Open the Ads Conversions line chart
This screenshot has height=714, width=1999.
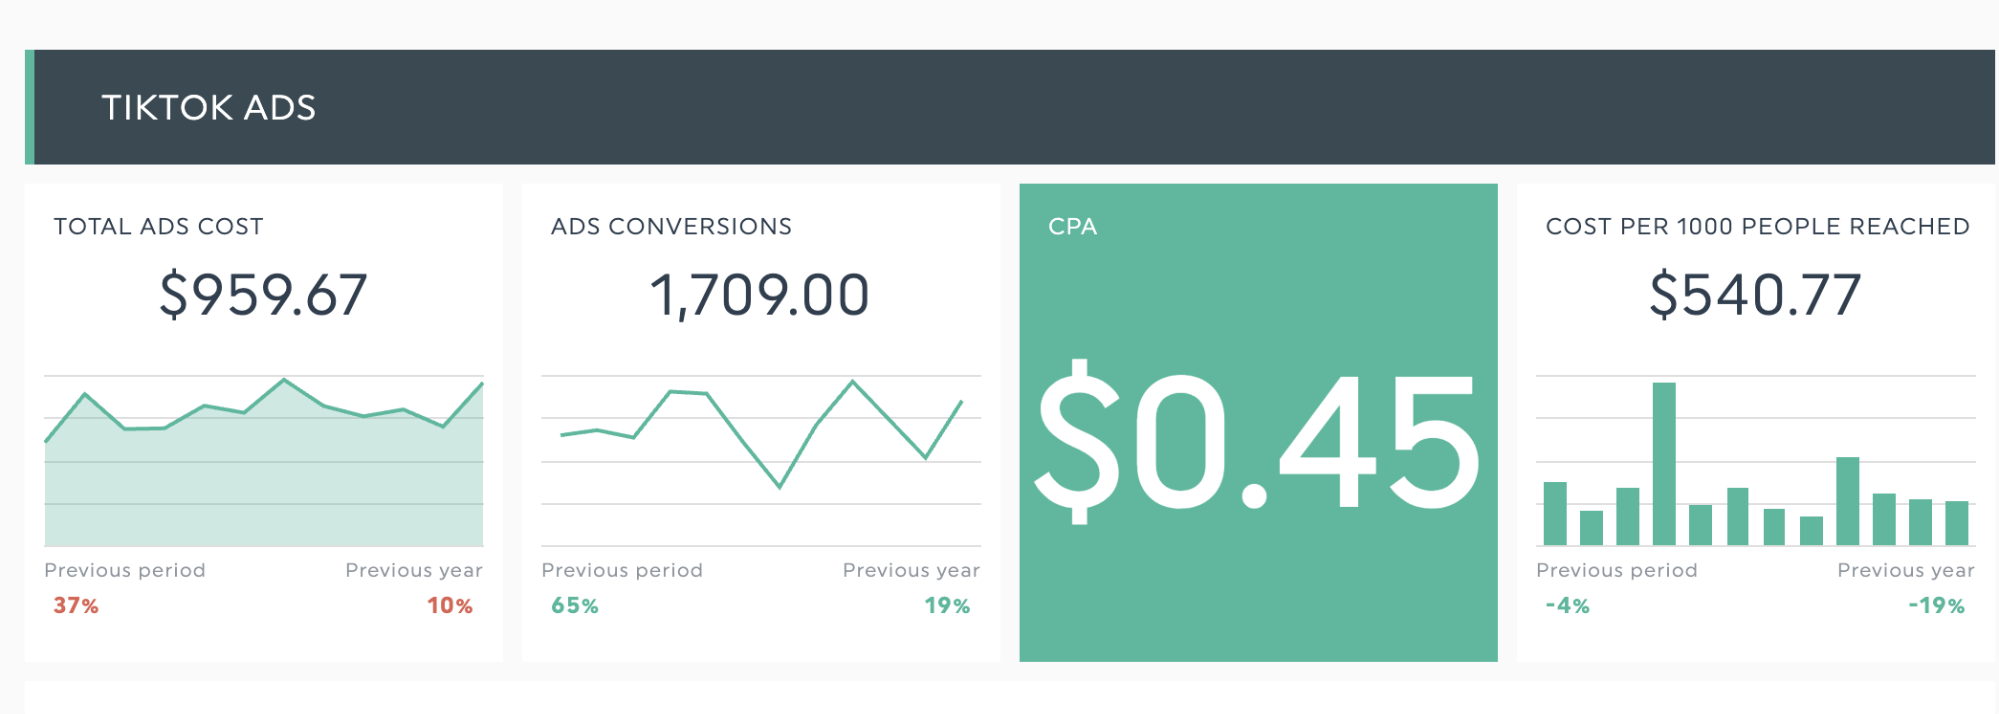761,440
